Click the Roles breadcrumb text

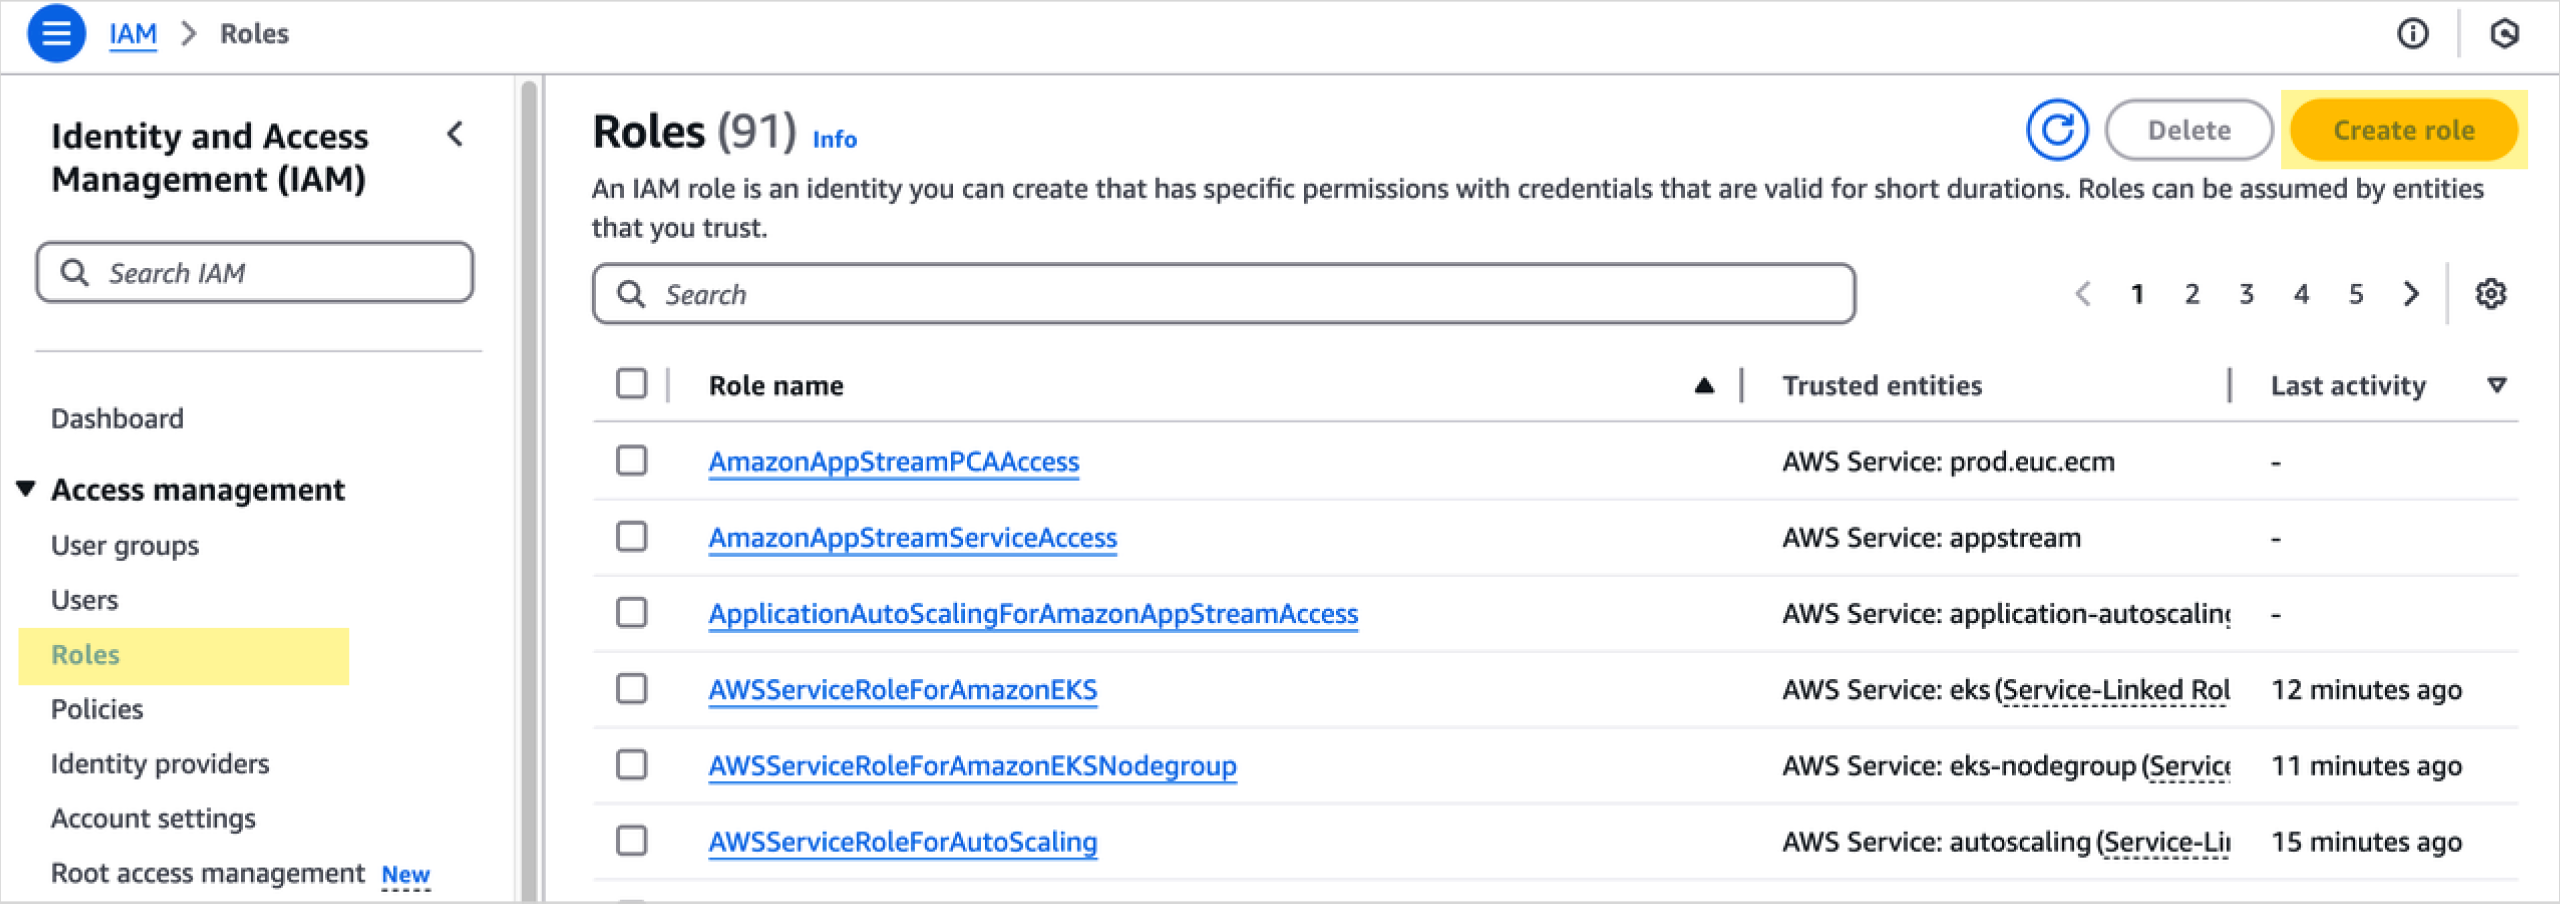[254, 34]
